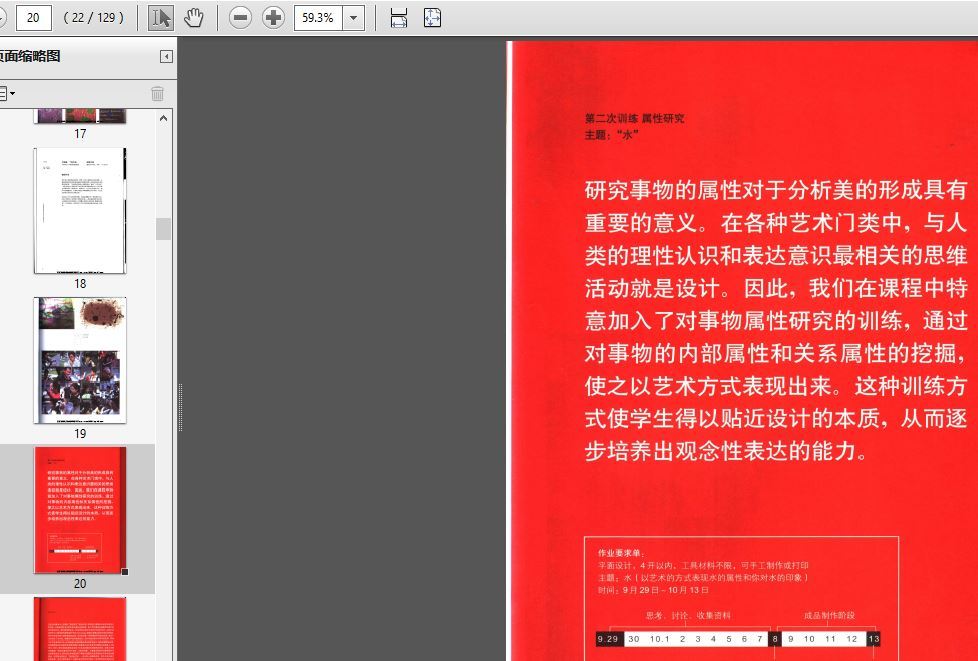Screen dimensions: 978x661
Task: Activate the hand pan tool
Action: coord(194,17)
